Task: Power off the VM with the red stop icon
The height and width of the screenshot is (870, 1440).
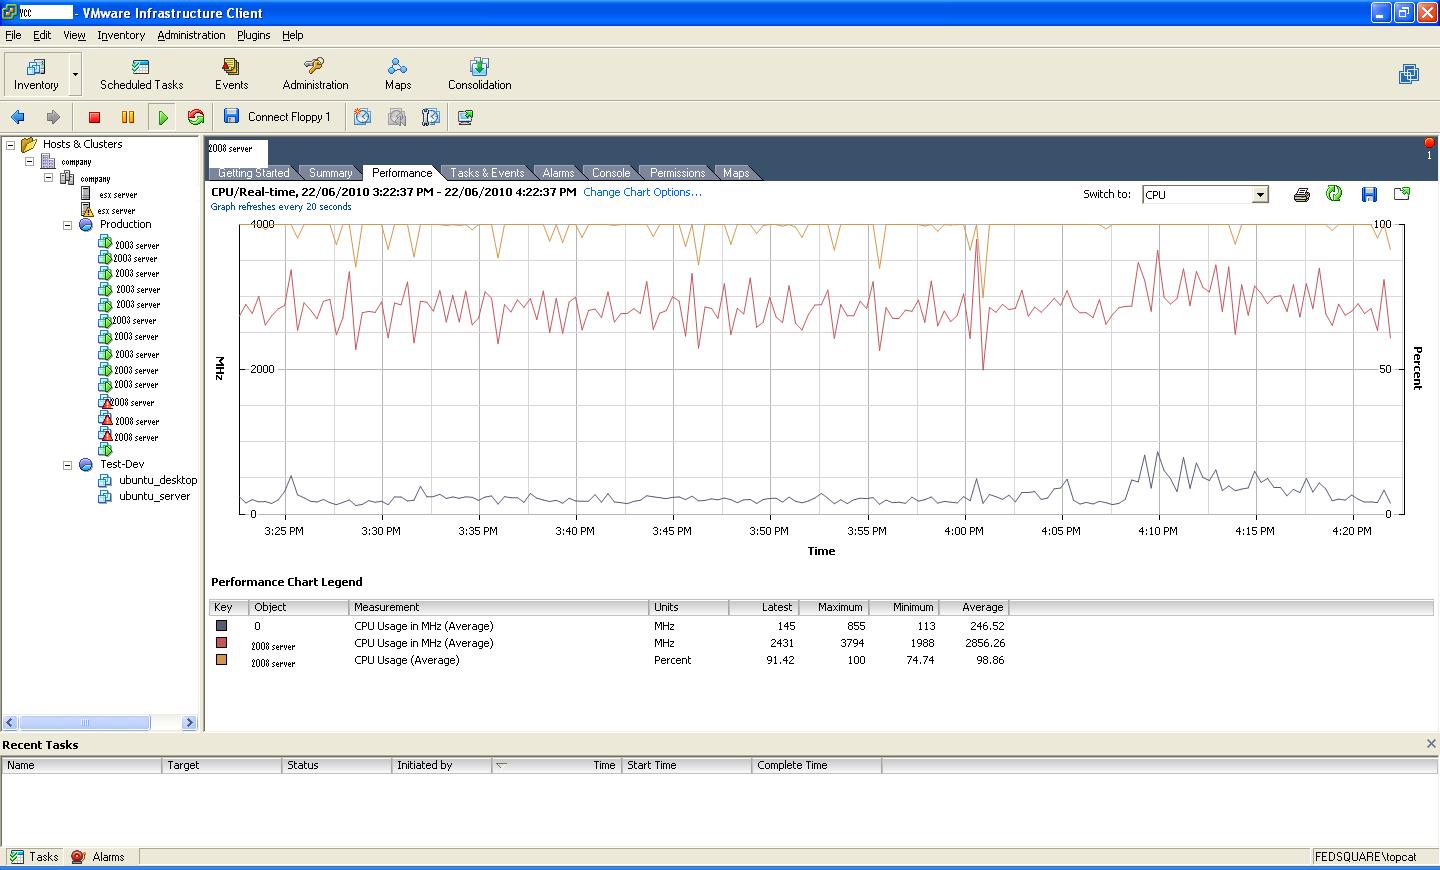Action: pyautogui.click(x=94, y=117)
